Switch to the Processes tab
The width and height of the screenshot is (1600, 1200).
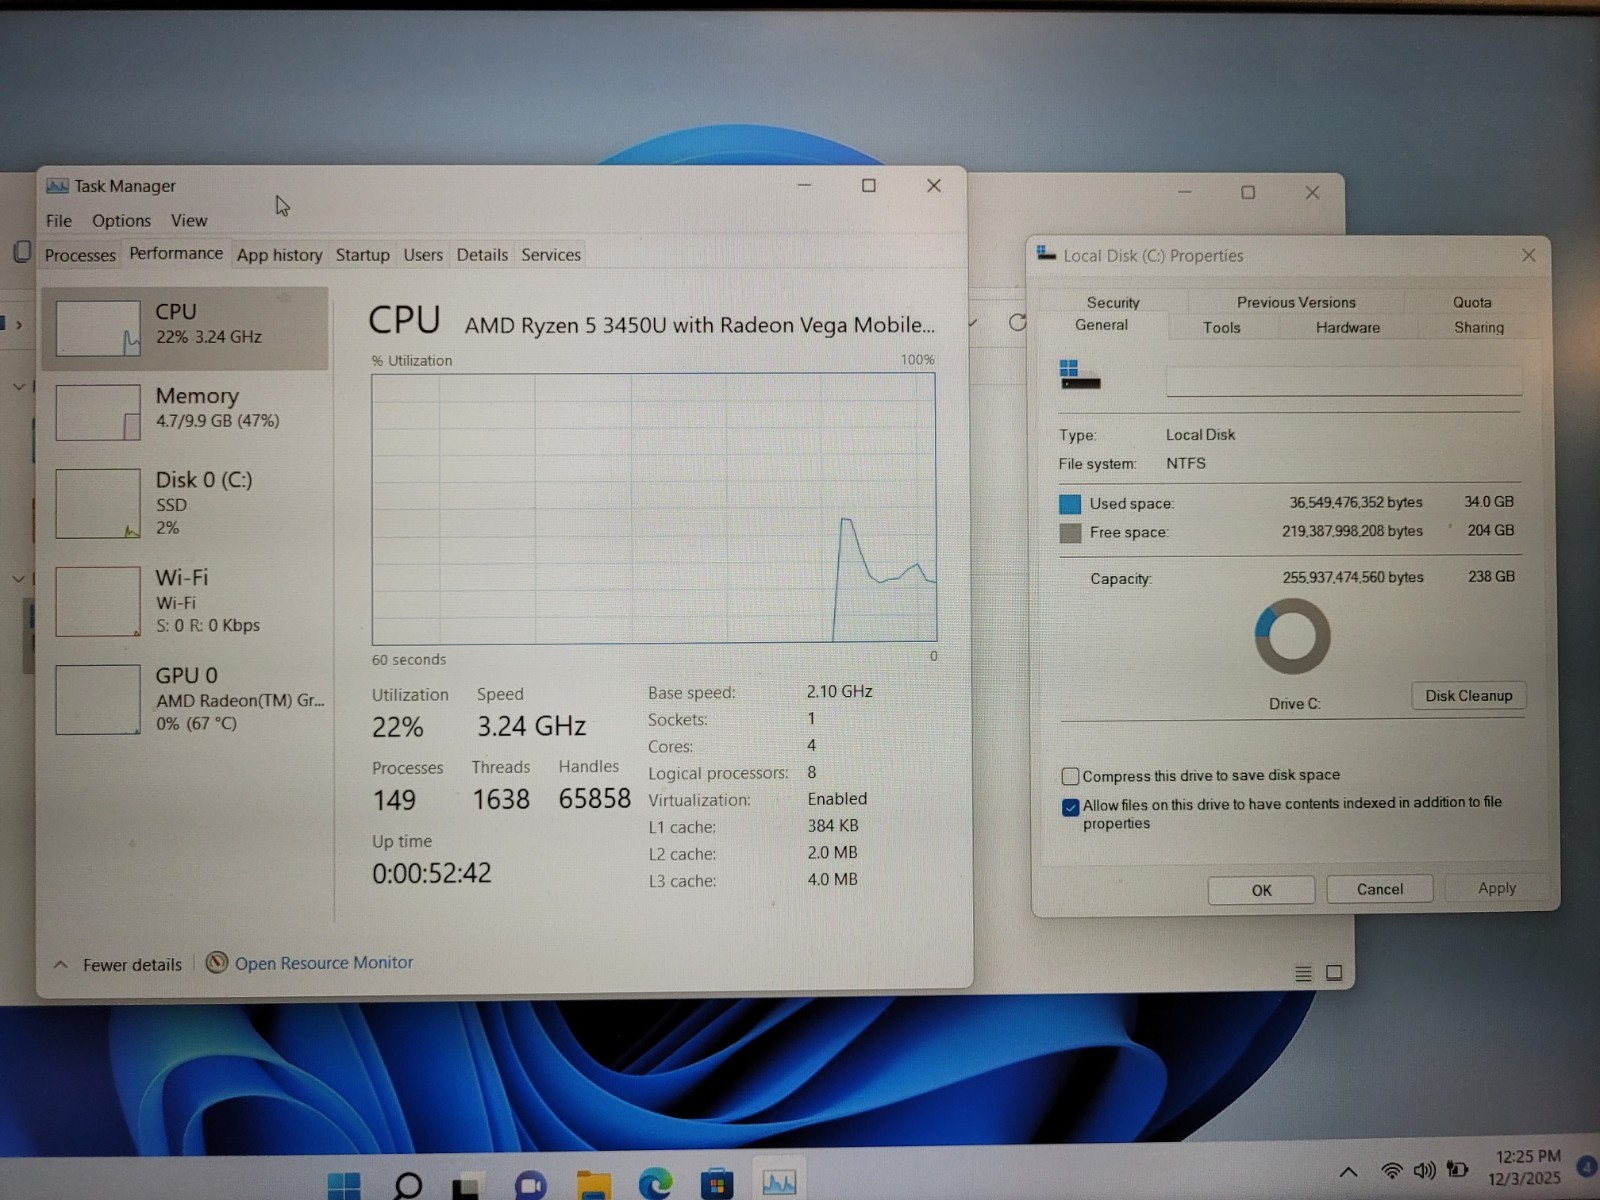80,255
